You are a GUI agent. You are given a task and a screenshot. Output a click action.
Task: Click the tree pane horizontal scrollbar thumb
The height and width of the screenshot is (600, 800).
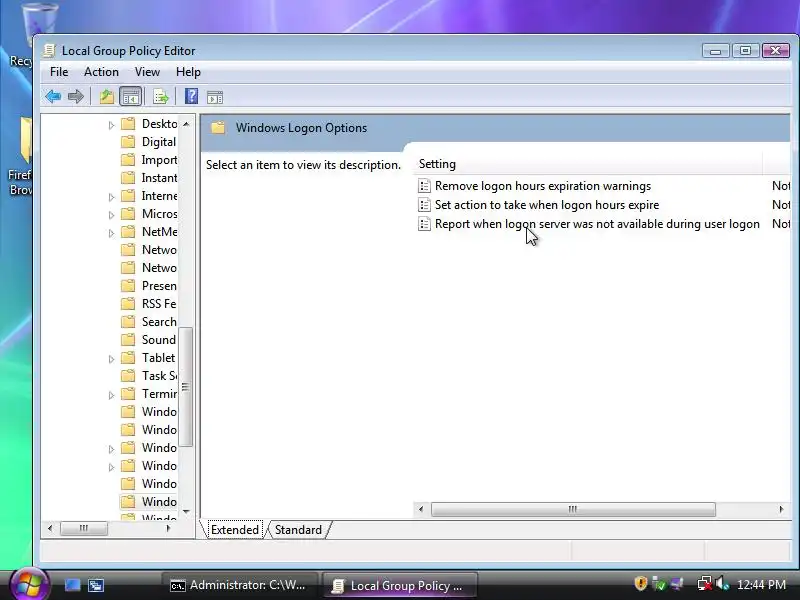tap(84, 528)
